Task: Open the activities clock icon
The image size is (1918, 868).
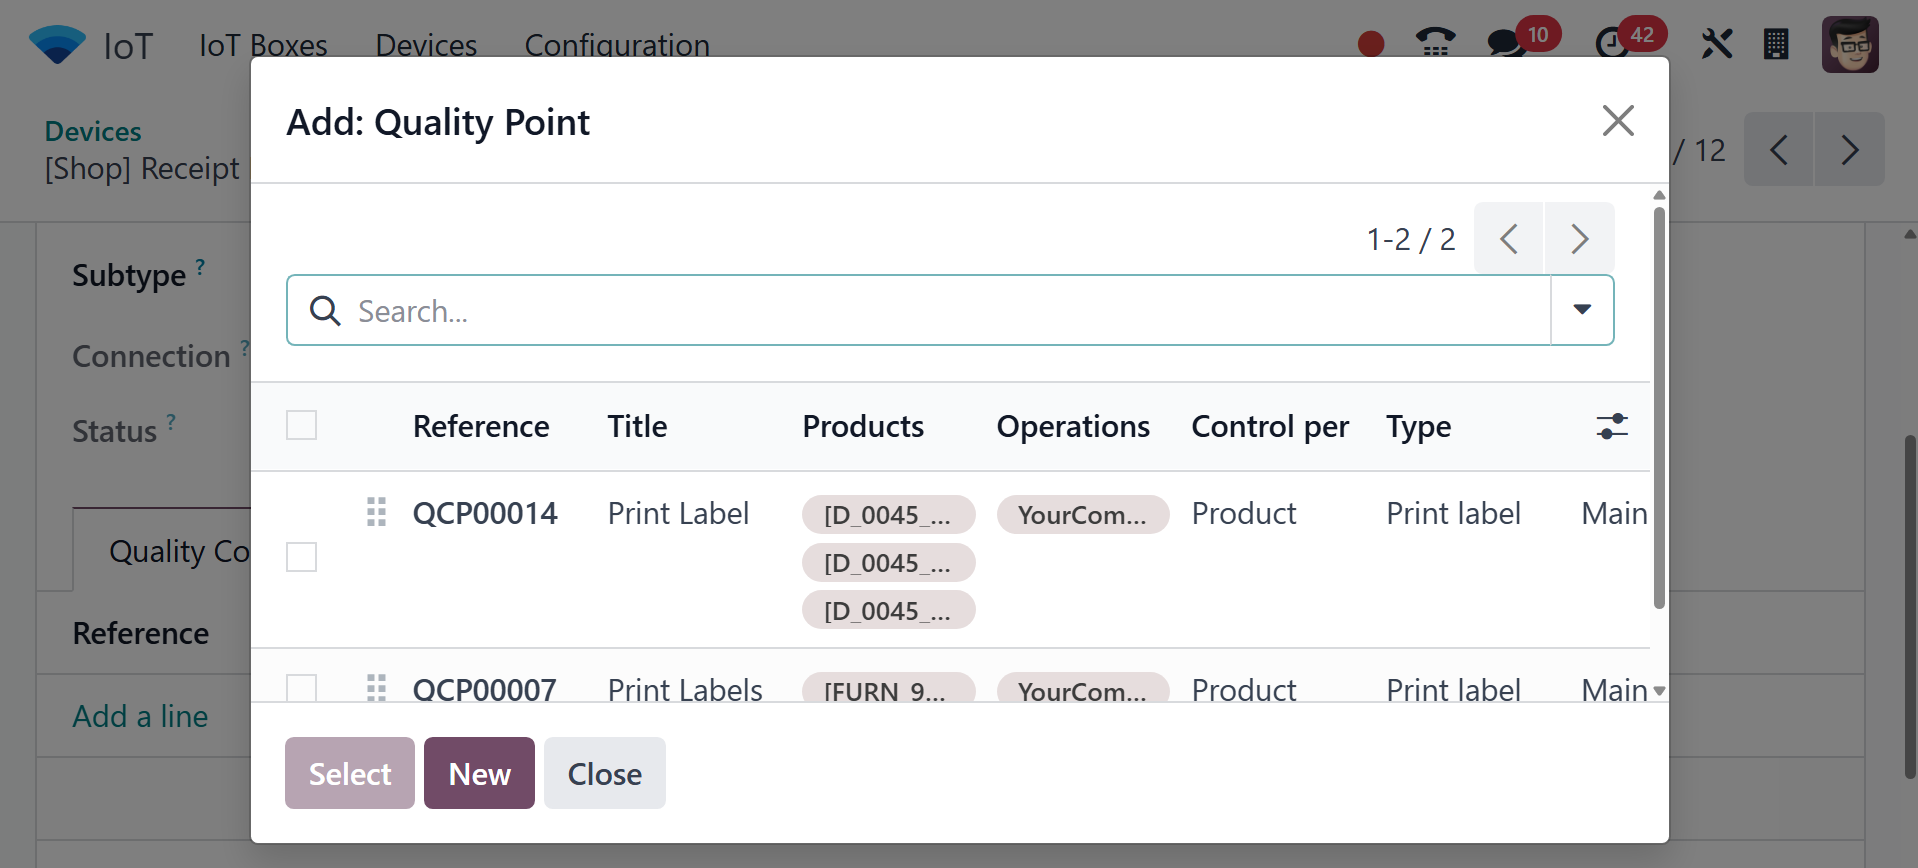Action: coord(1611,44)
